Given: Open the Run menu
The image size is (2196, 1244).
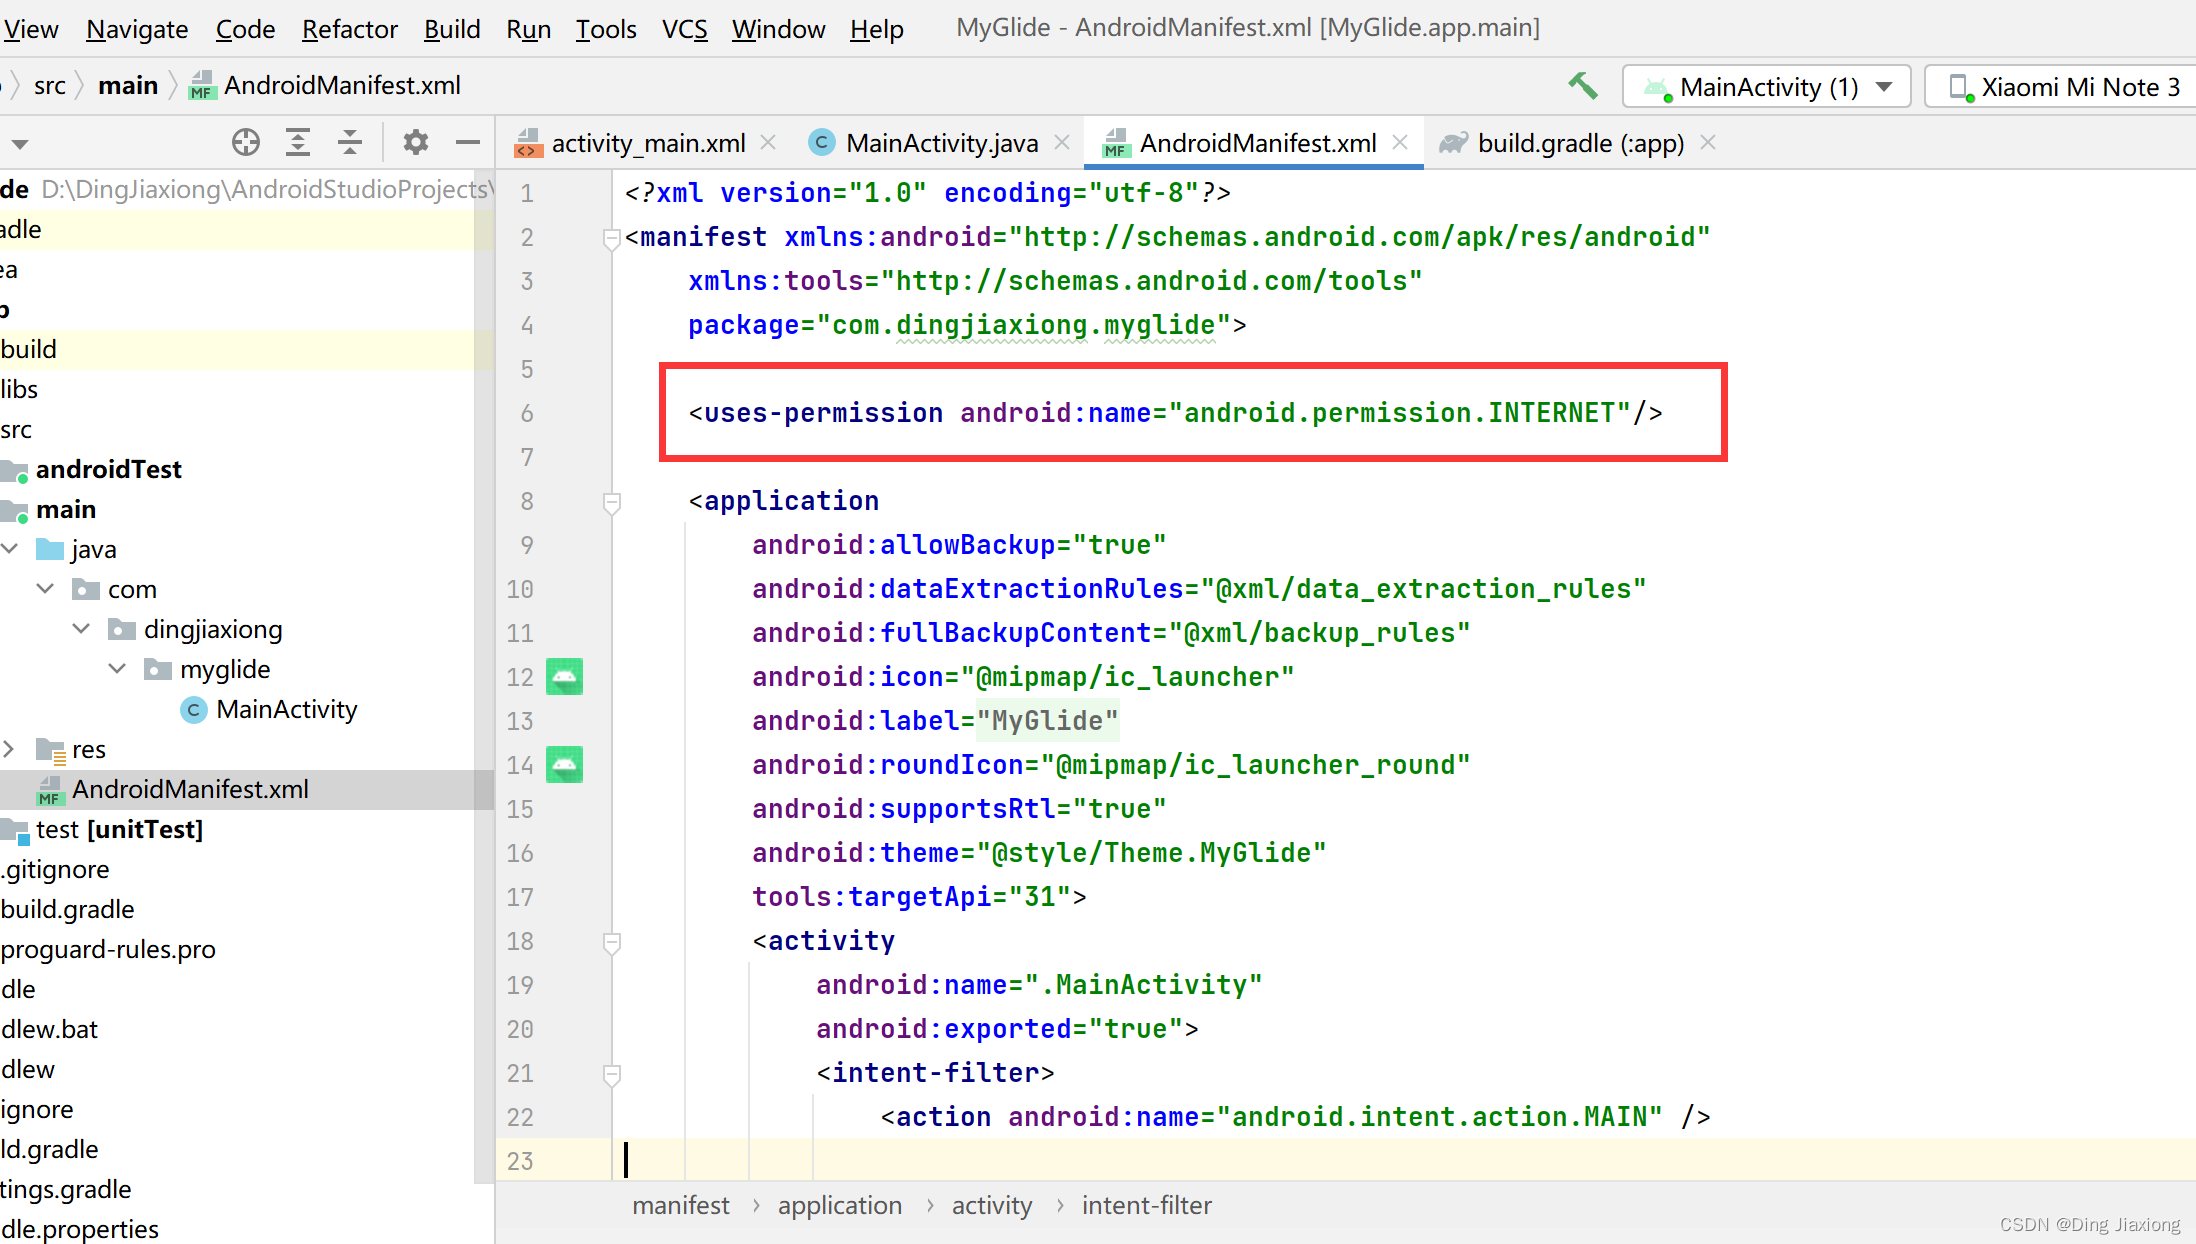Looking at the screenshot, I should coord(529,29).
